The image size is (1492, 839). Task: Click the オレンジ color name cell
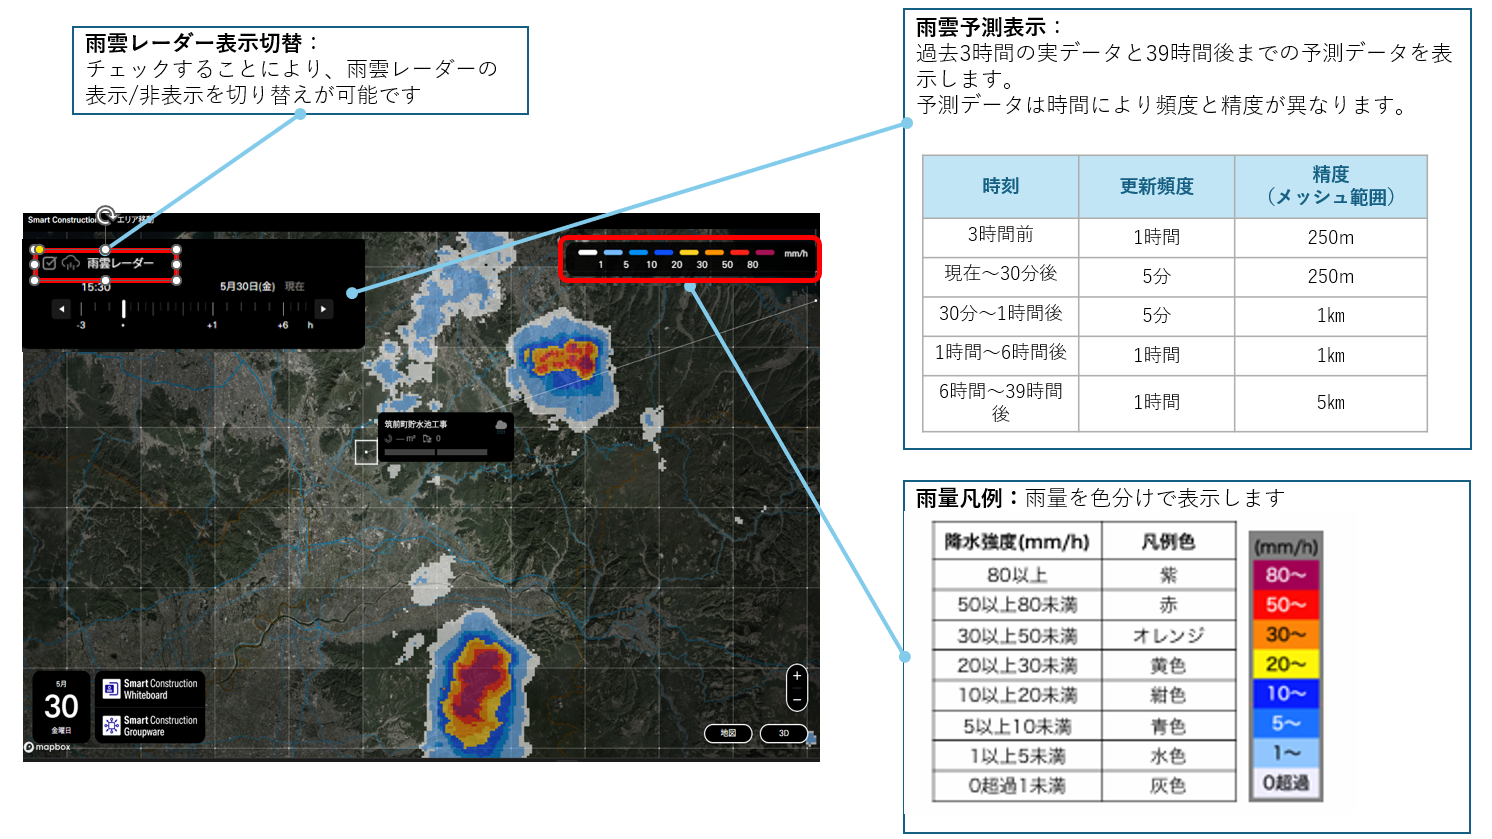1168,635
